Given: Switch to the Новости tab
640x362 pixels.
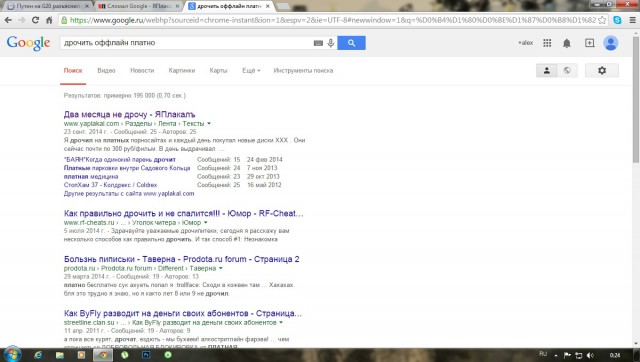Looking at the screenshot, I should [142, 71].
